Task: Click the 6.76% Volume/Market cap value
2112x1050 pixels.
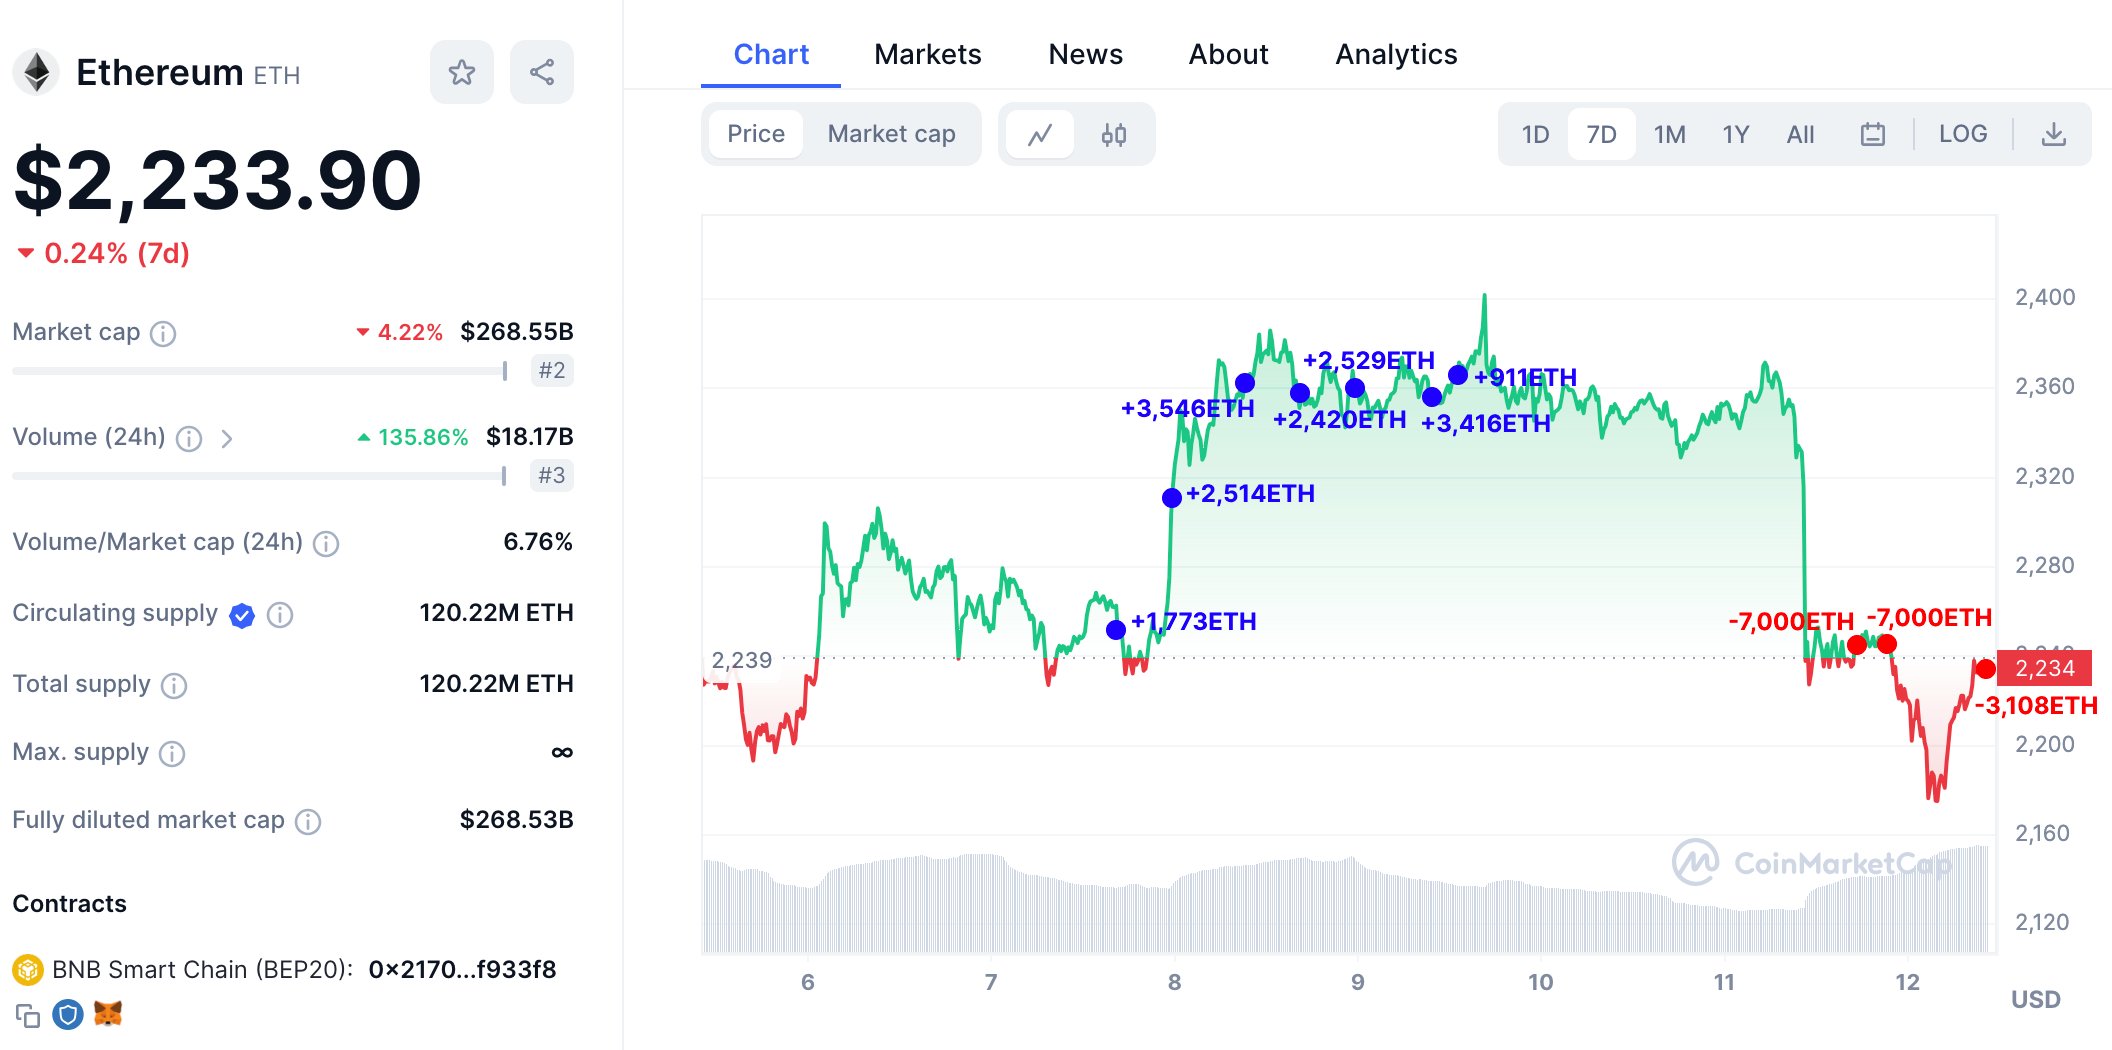Action: [538, 541]
